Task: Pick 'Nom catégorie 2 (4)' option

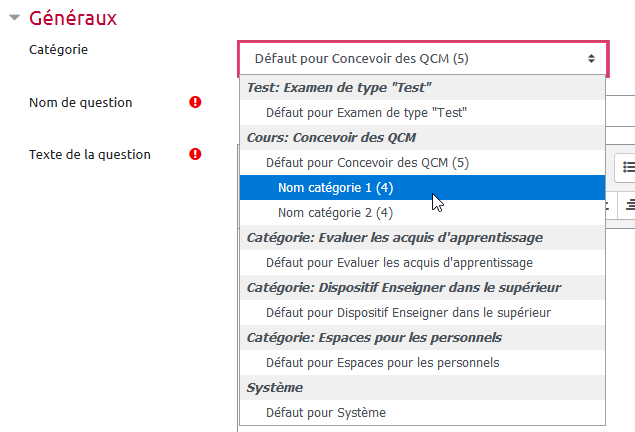Action: pos(335,212)
